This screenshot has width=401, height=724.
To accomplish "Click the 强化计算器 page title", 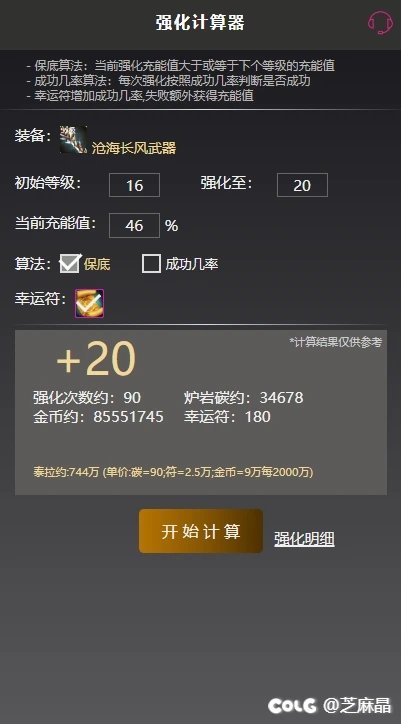I will click(200, 23).
